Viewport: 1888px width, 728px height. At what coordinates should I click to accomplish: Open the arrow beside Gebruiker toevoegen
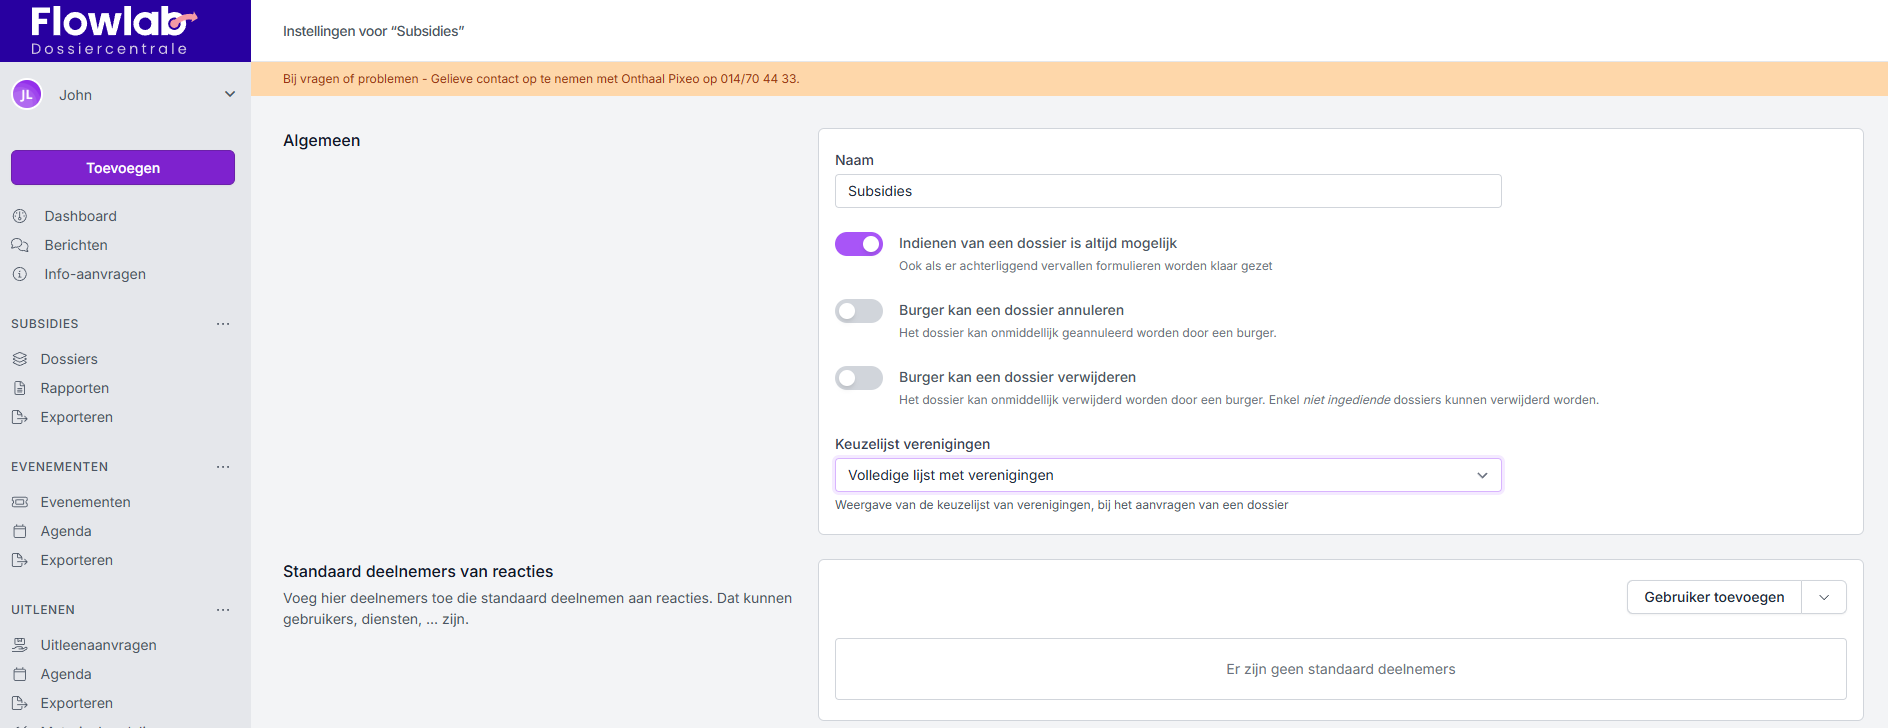[x=1824, y=597]
